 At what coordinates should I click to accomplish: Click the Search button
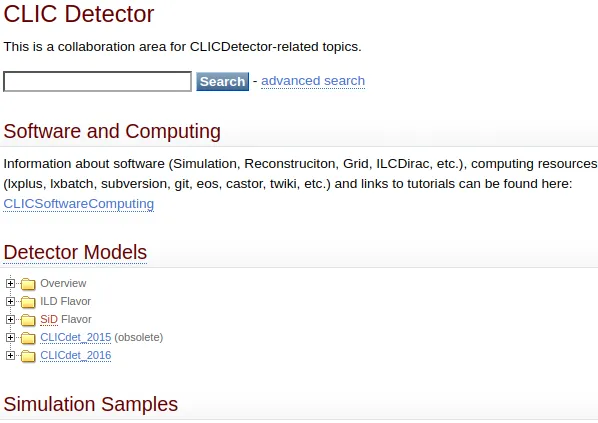(222, 81)
